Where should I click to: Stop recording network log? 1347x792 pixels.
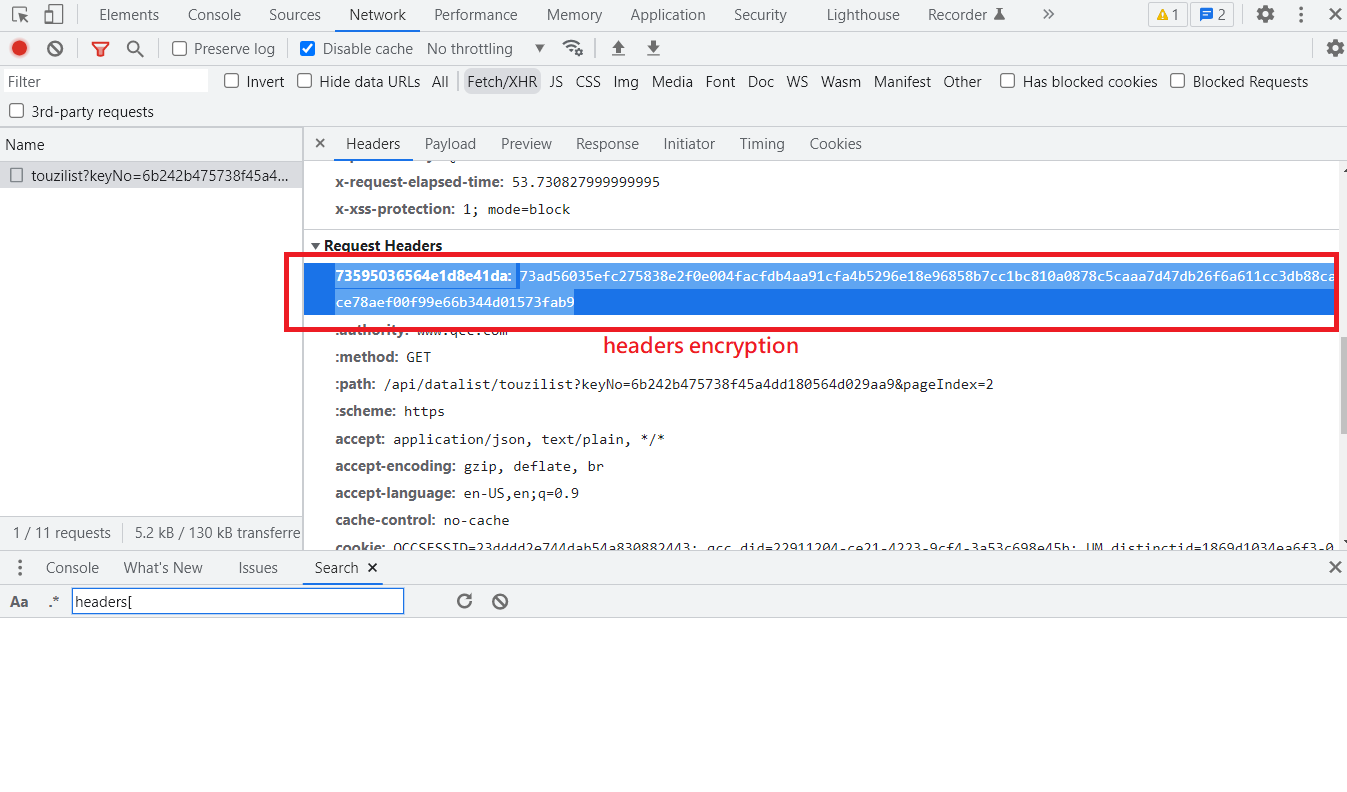pyautogui.click(x=19, y=47)
